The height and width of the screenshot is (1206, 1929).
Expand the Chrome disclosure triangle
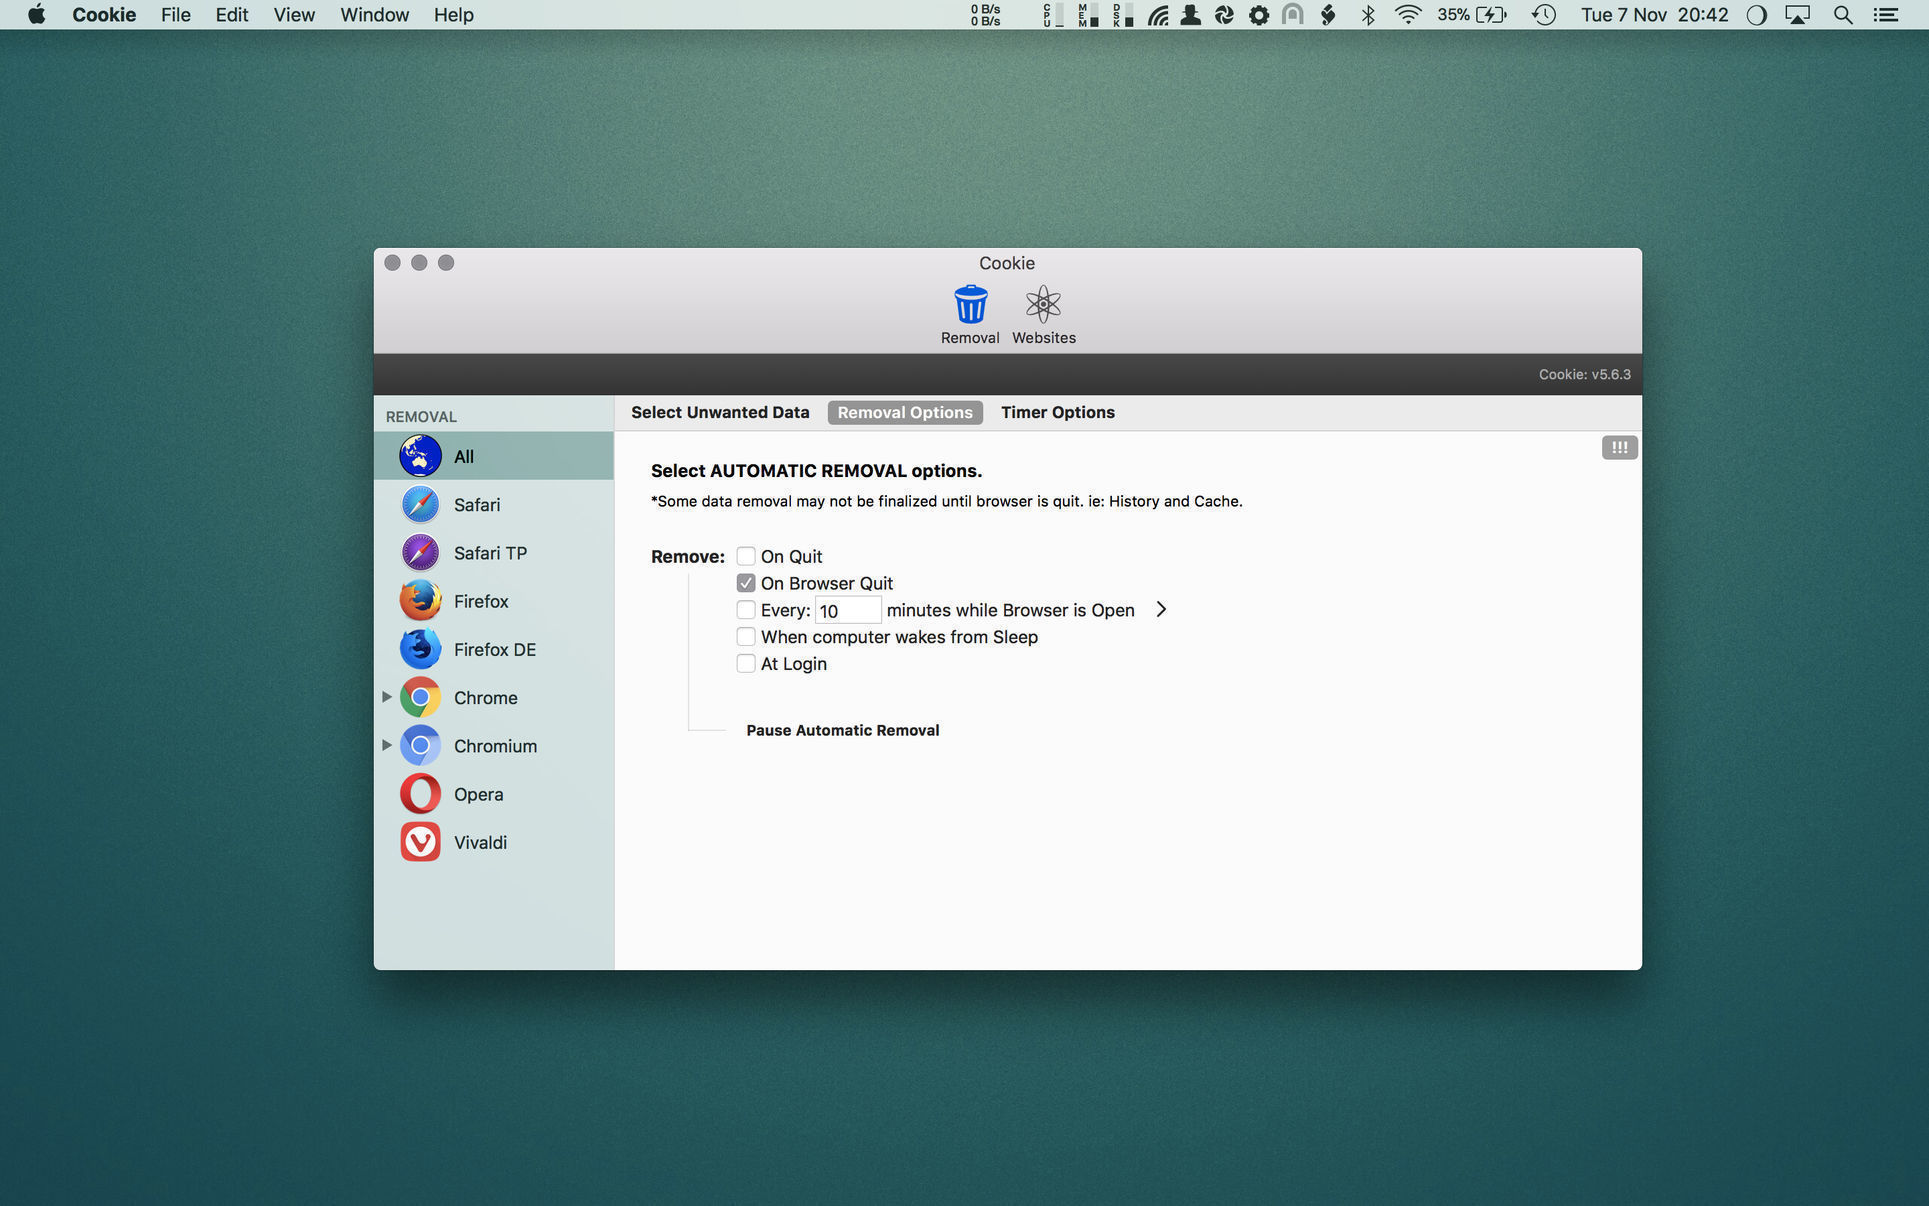[386, 697]
